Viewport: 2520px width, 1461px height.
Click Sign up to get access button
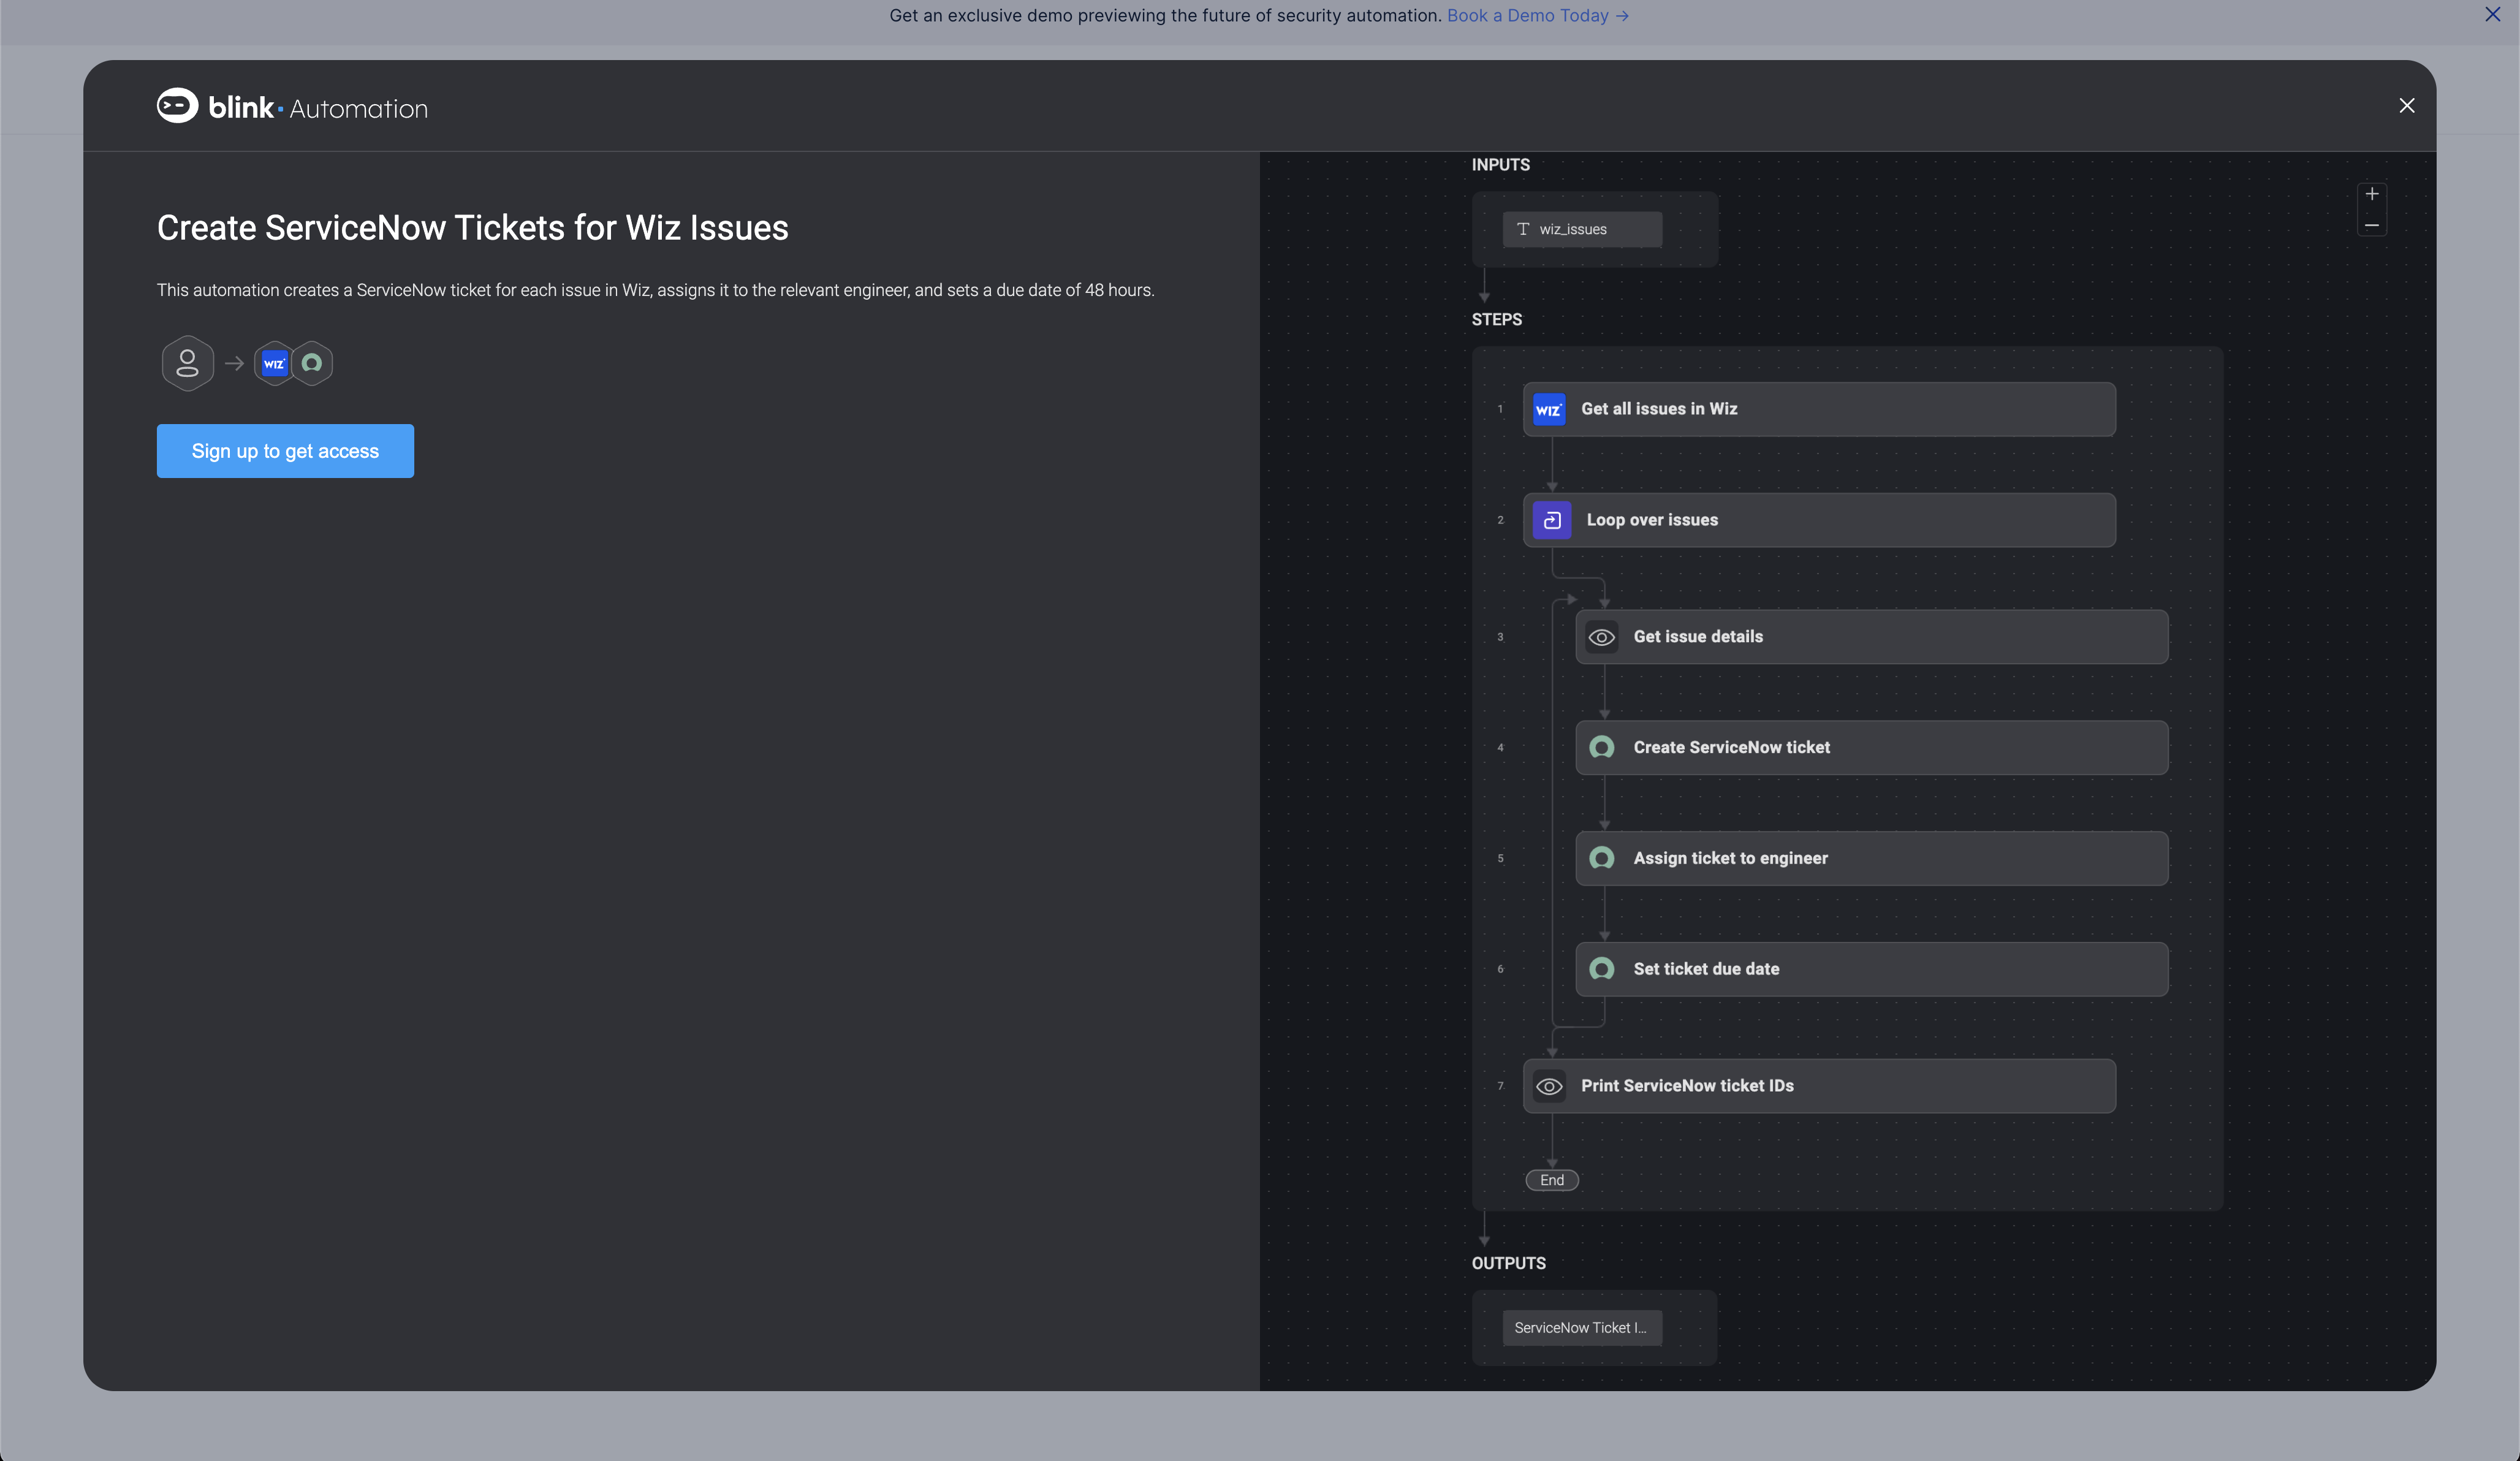coord(284,450)
